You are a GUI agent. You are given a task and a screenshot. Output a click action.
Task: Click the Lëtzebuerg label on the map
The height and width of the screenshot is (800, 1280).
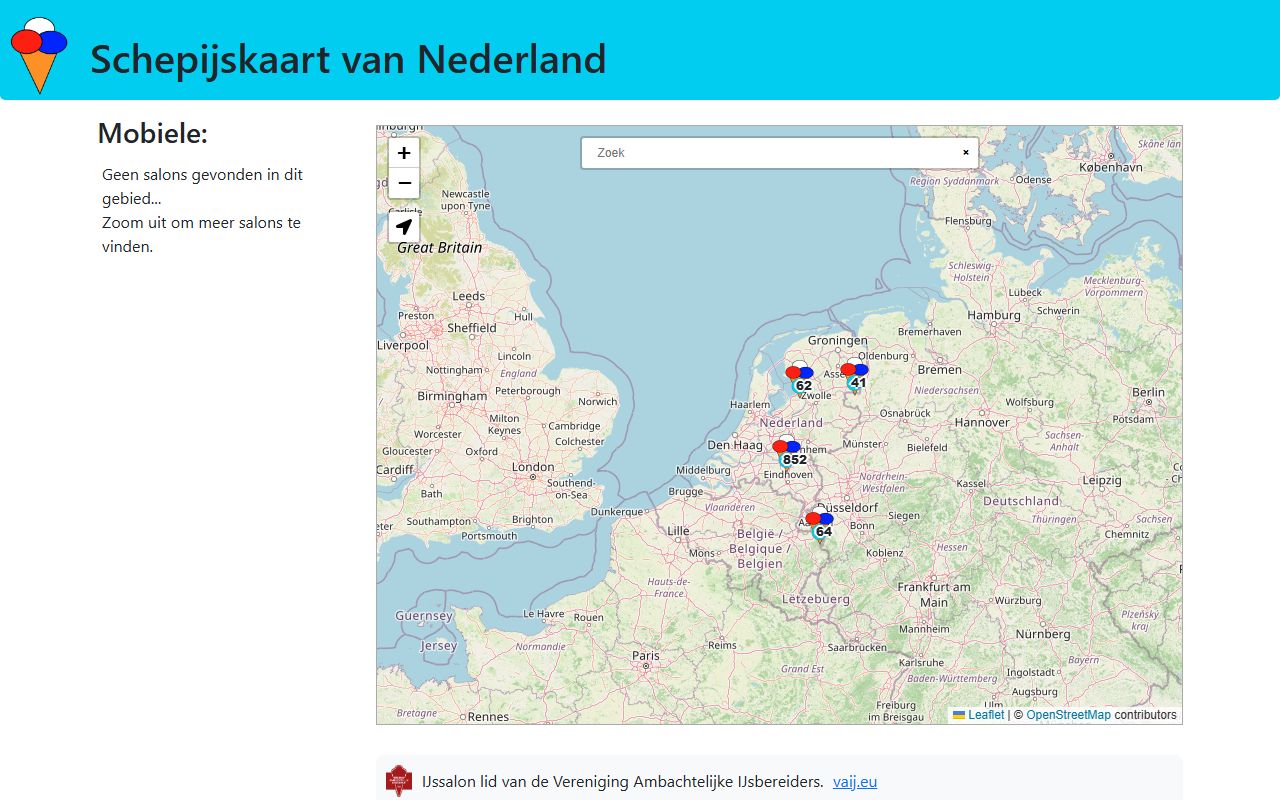point(816,599)
